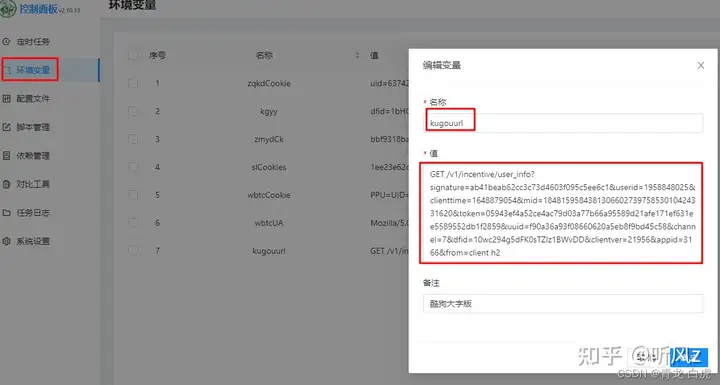Close the 编辑变量 dialog
720x385 pixels.
(701, 65)
